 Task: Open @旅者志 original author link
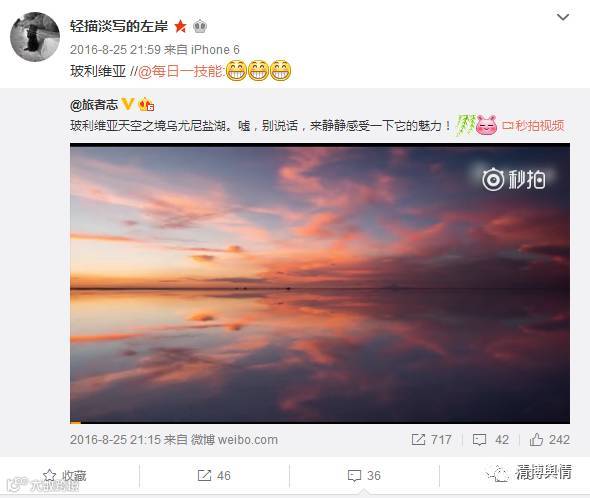[94, 105]
